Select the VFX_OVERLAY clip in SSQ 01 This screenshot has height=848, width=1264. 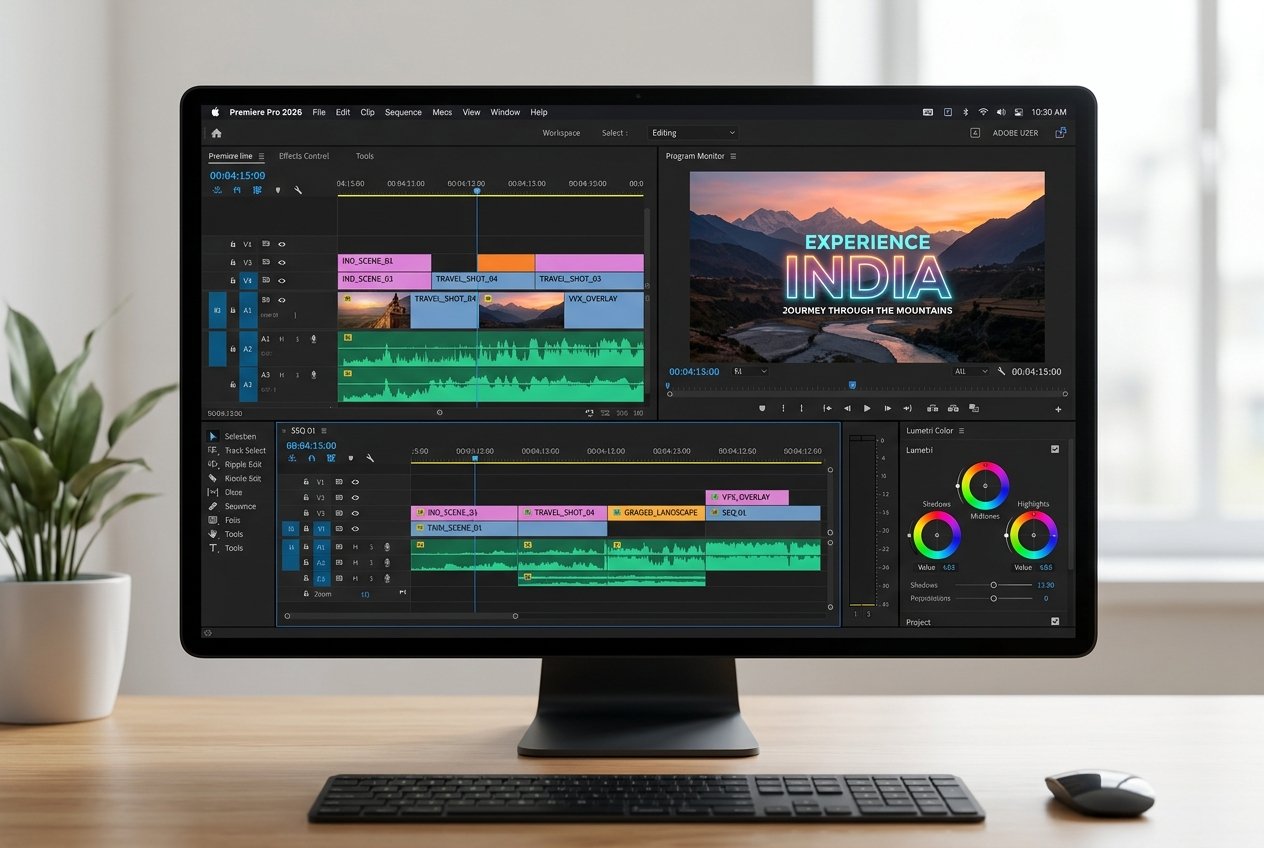747,497
